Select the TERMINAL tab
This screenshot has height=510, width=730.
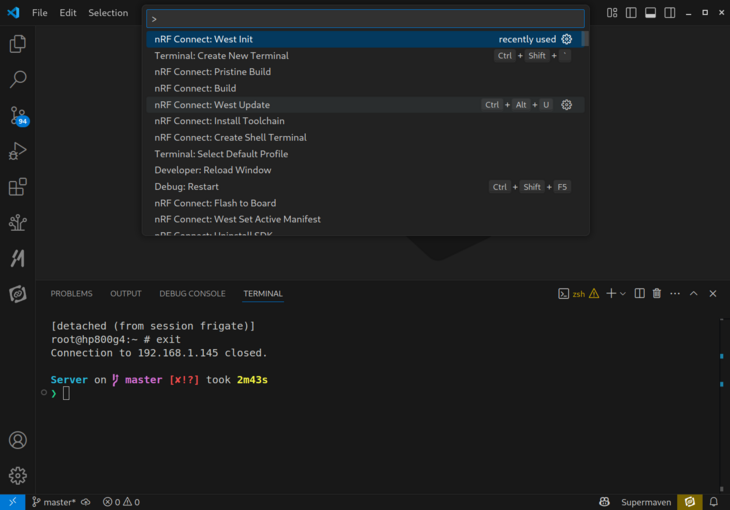point(263,293)
